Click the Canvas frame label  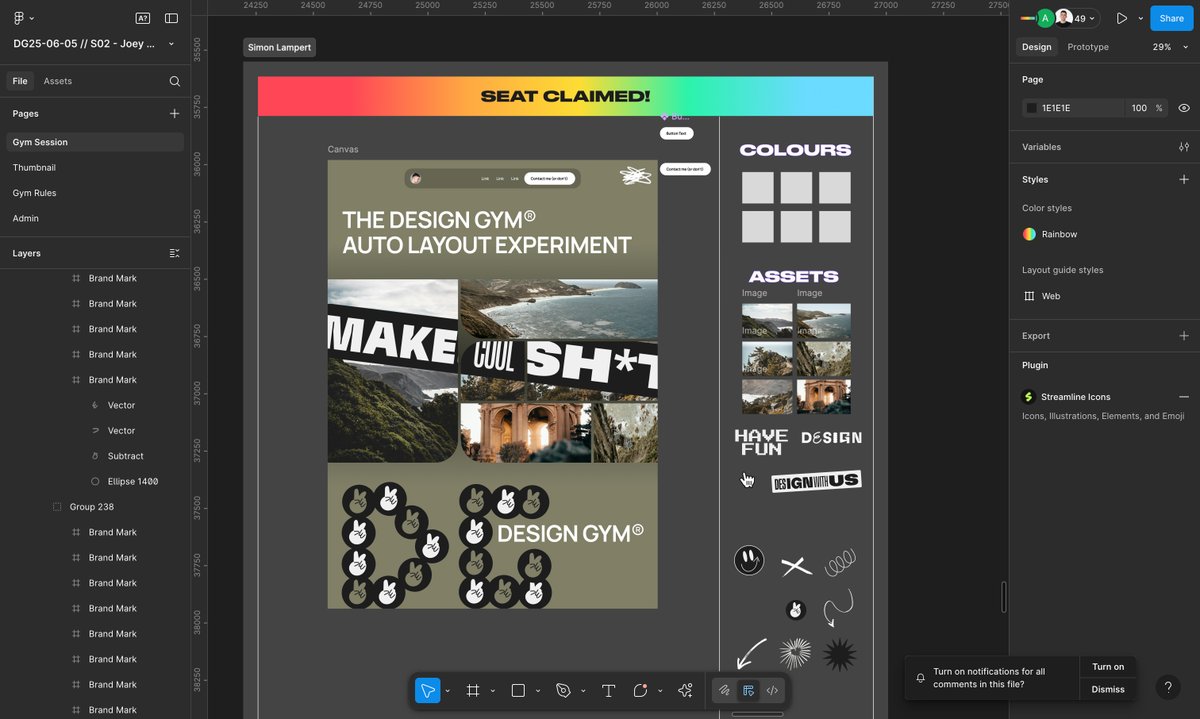[343, 150]
